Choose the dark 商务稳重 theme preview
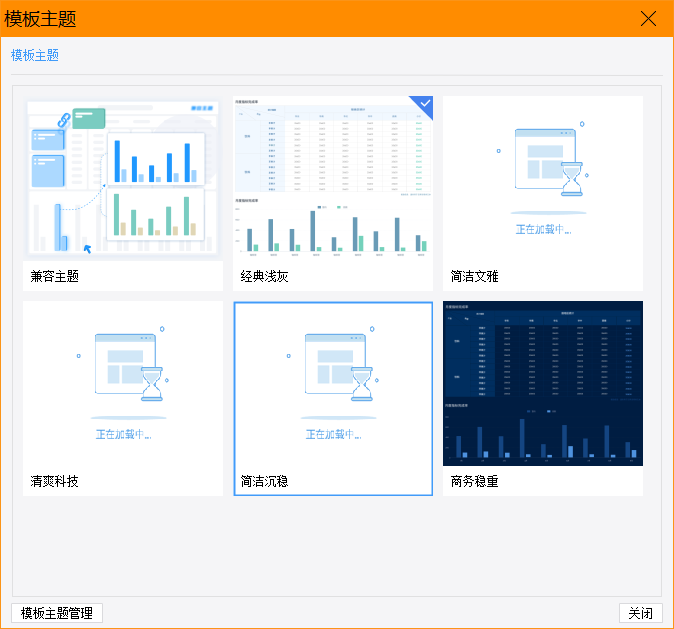Screen dimensions: 674x629 [x=543, y=383]
